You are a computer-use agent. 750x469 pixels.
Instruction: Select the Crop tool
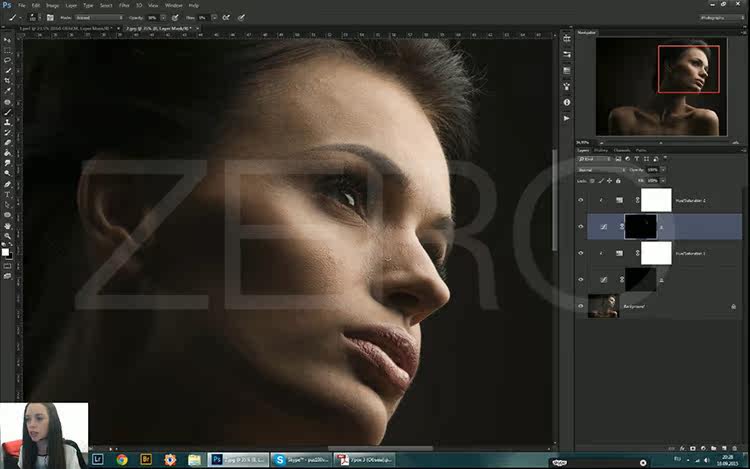[x=7, y=81]
